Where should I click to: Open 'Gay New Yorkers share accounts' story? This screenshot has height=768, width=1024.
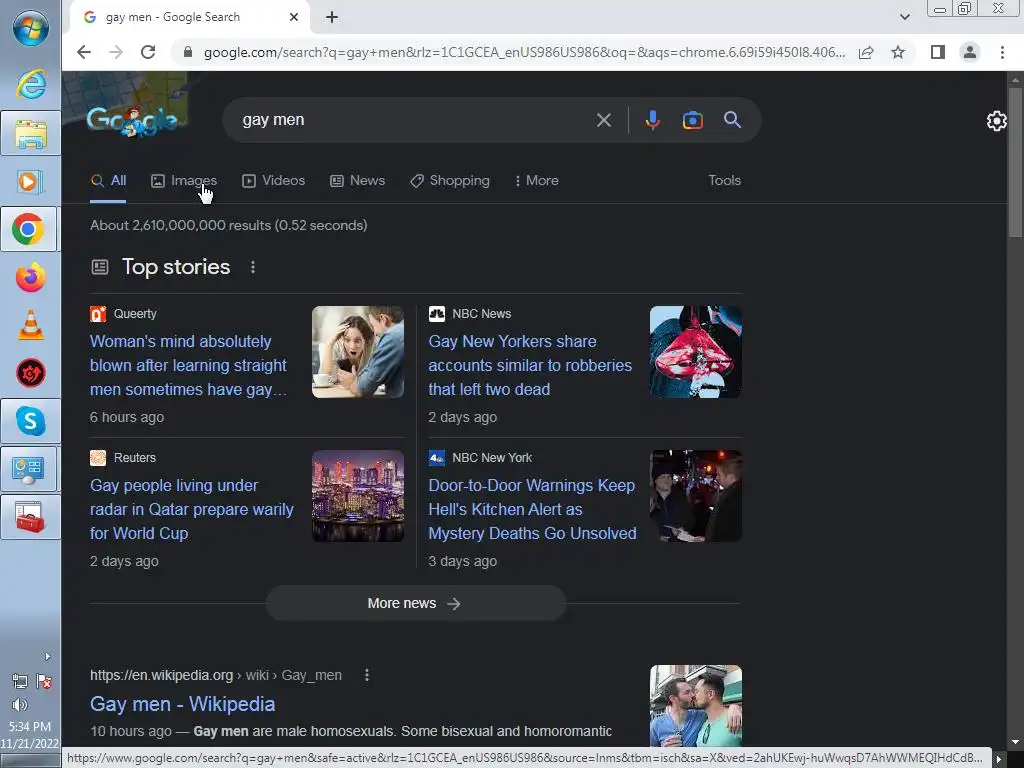530,365
